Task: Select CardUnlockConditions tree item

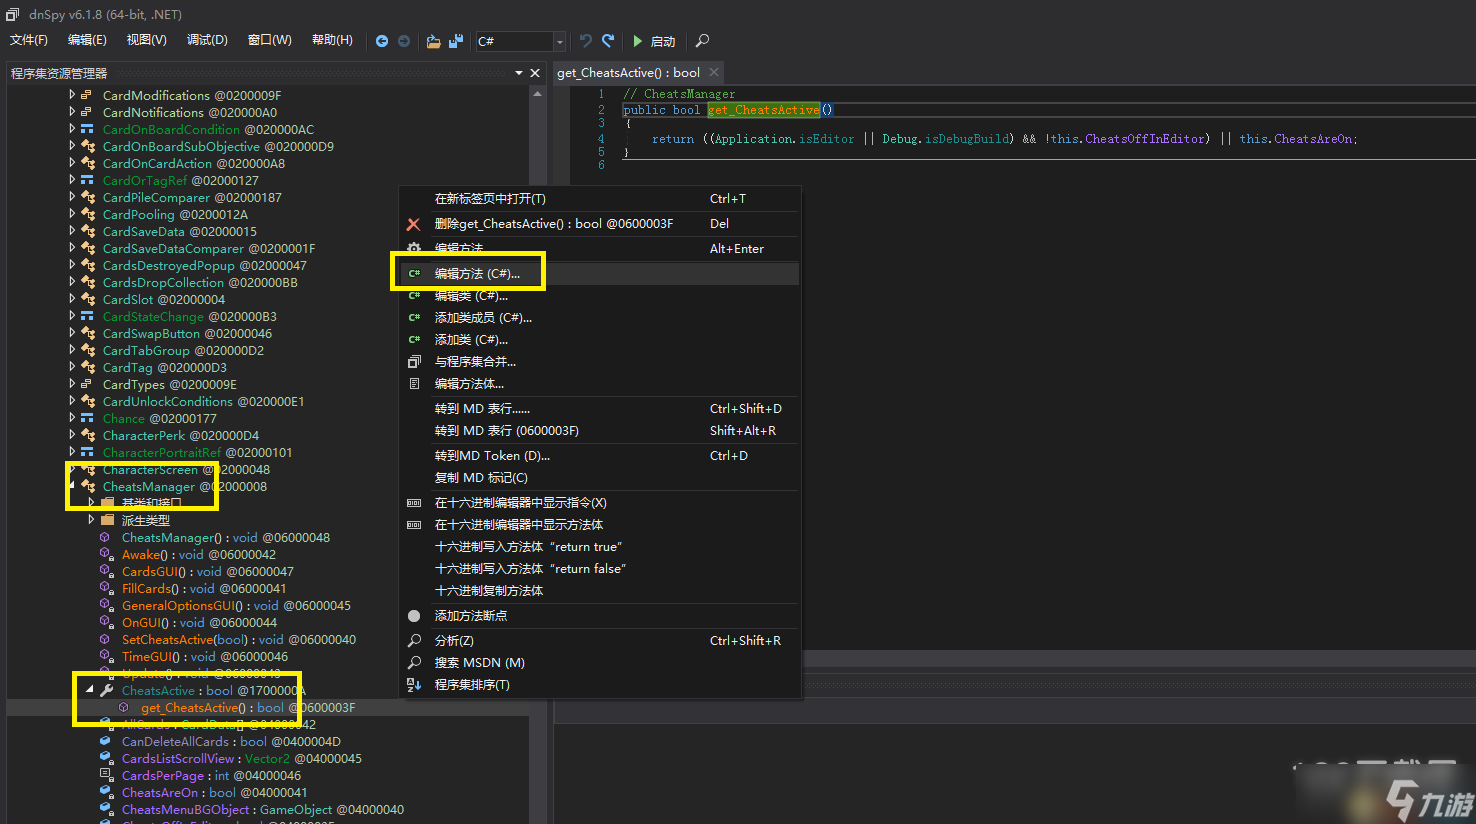Action: pyautogui.click(x=203, y=401)
